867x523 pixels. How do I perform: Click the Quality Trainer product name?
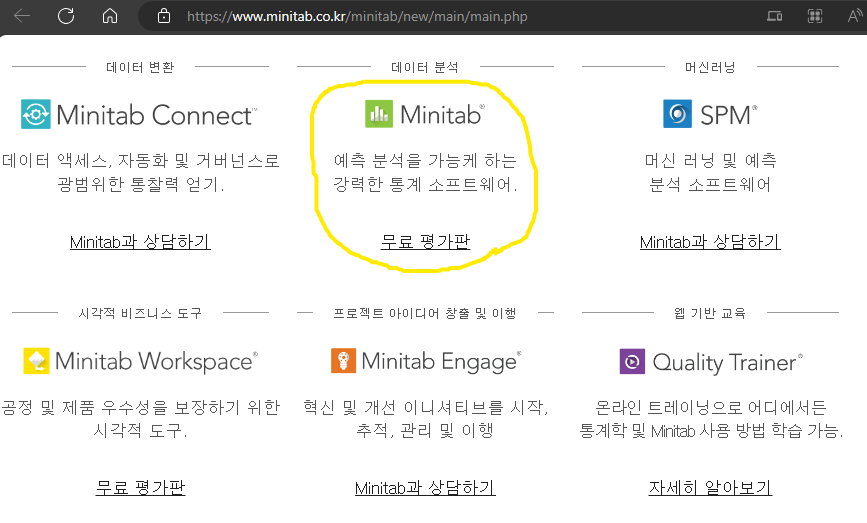click(728, 363)
